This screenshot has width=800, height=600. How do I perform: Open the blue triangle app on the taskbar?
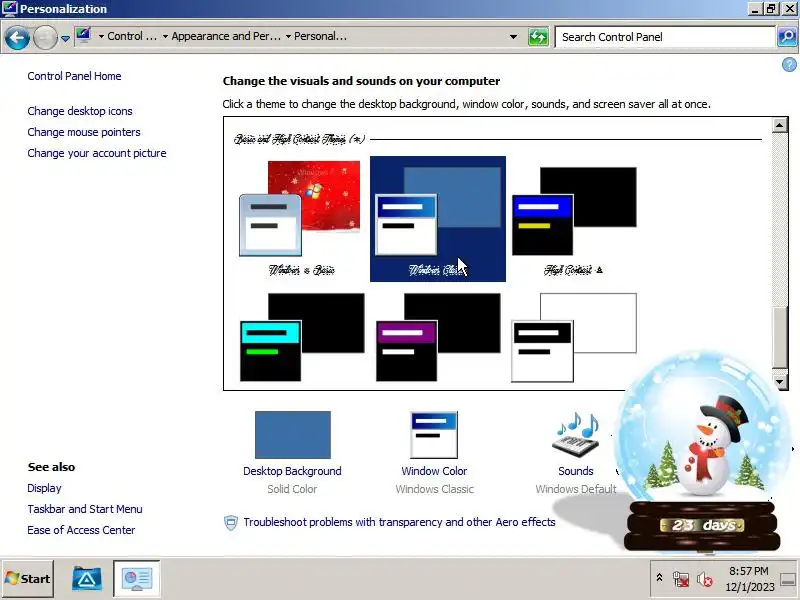tap(87, 579)
